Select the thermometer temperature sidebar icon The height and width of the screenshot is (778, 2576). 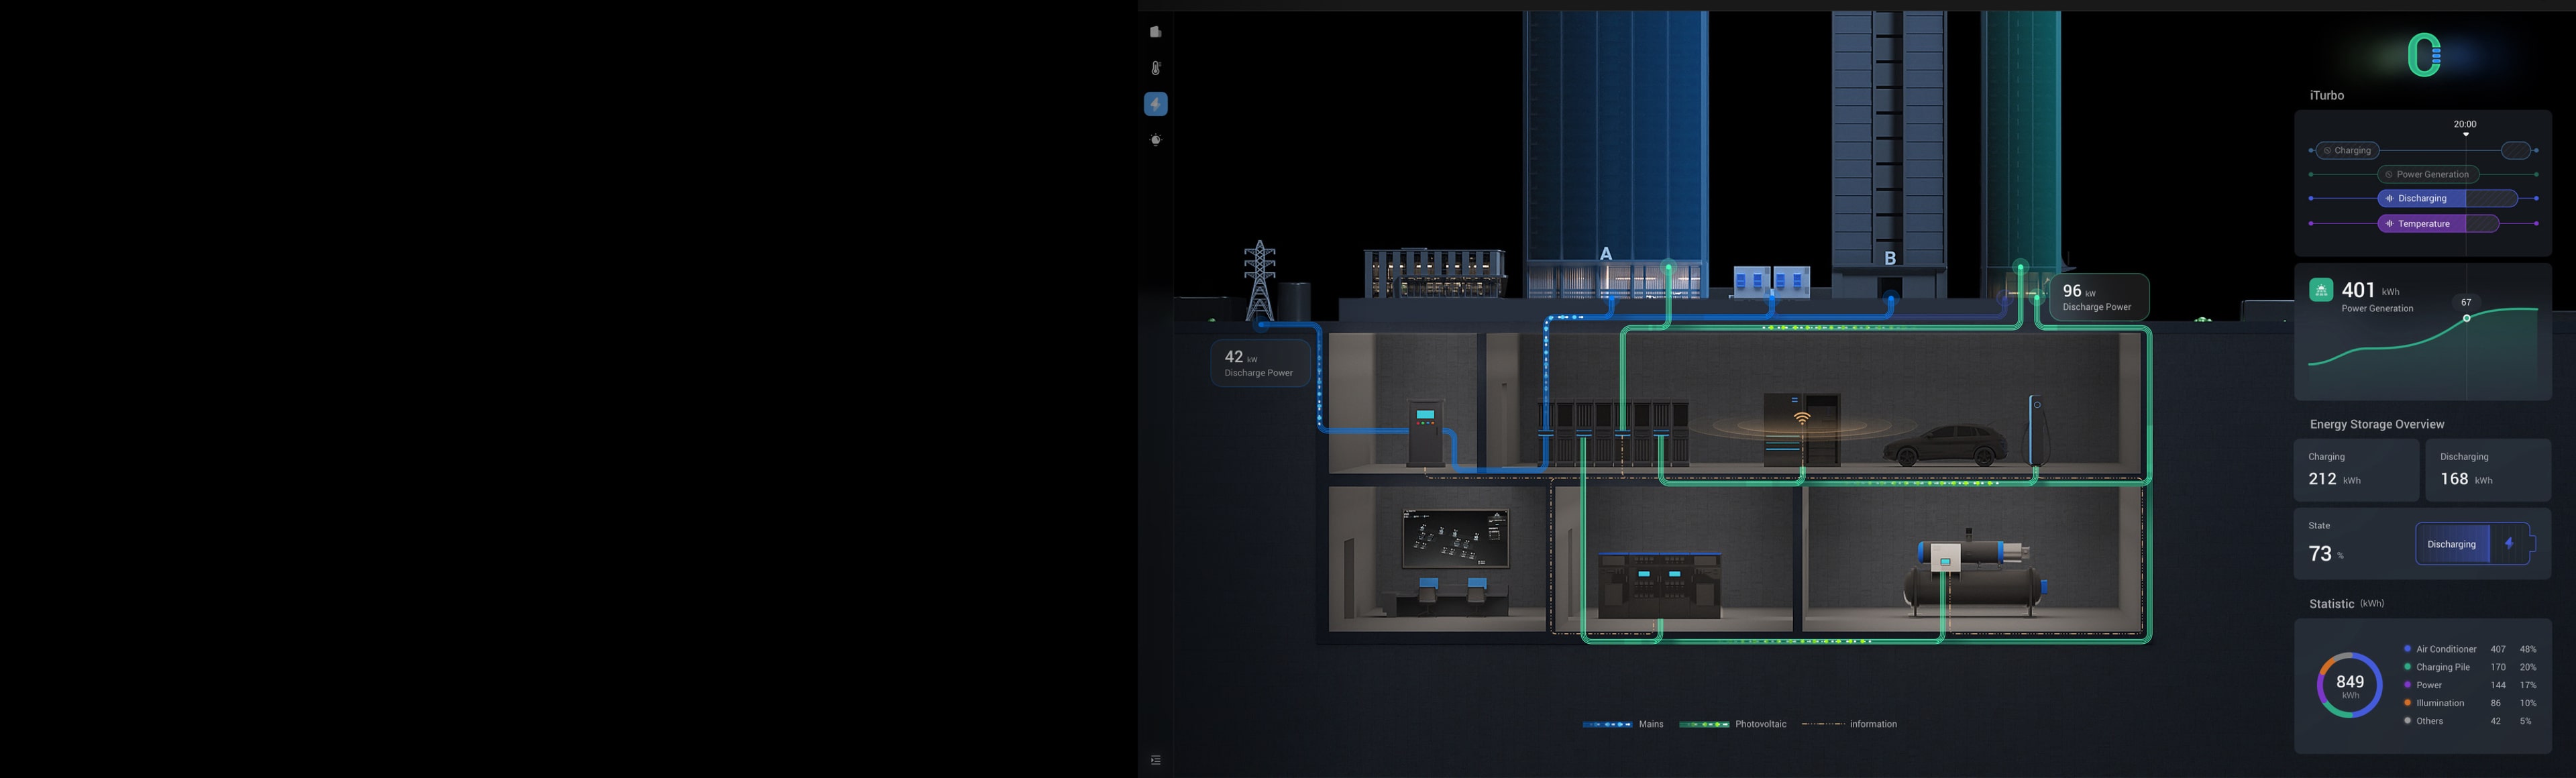1155,68
